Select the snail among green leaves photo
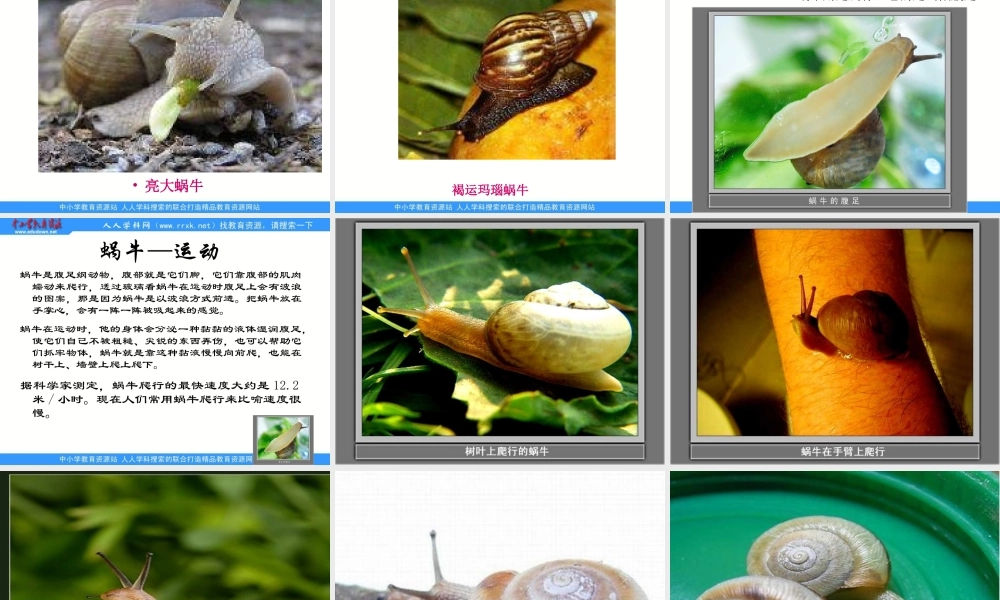Image resolution: width=1000 pixels, height=600 pixels. pos(166,537)
